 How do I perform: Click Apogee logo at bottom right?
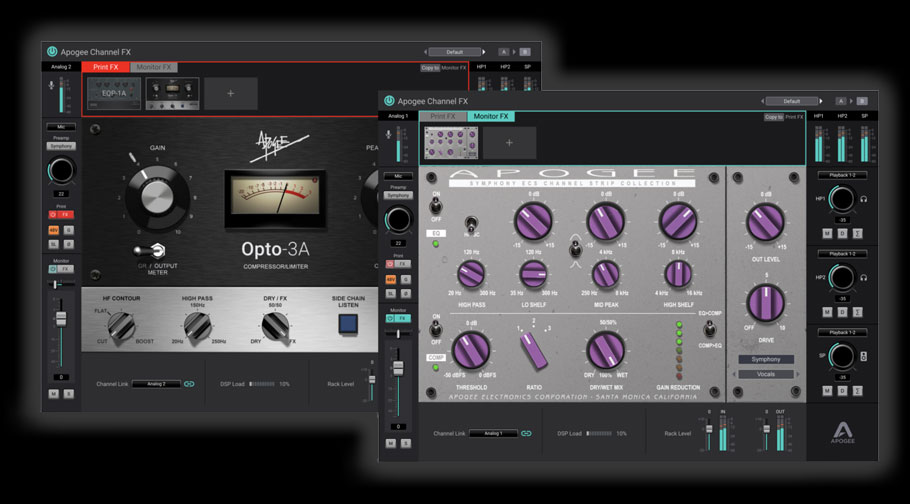pos(842,433)
